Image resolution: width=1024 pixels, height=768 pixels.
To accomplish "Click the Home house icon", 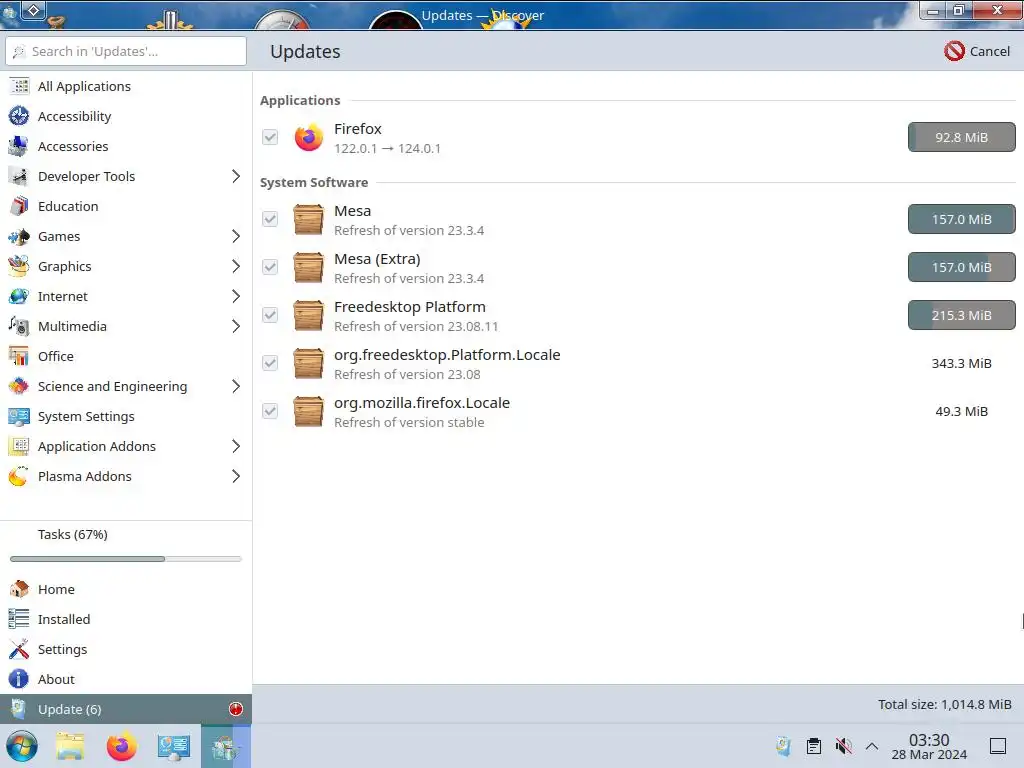I will tap(19, 589).
